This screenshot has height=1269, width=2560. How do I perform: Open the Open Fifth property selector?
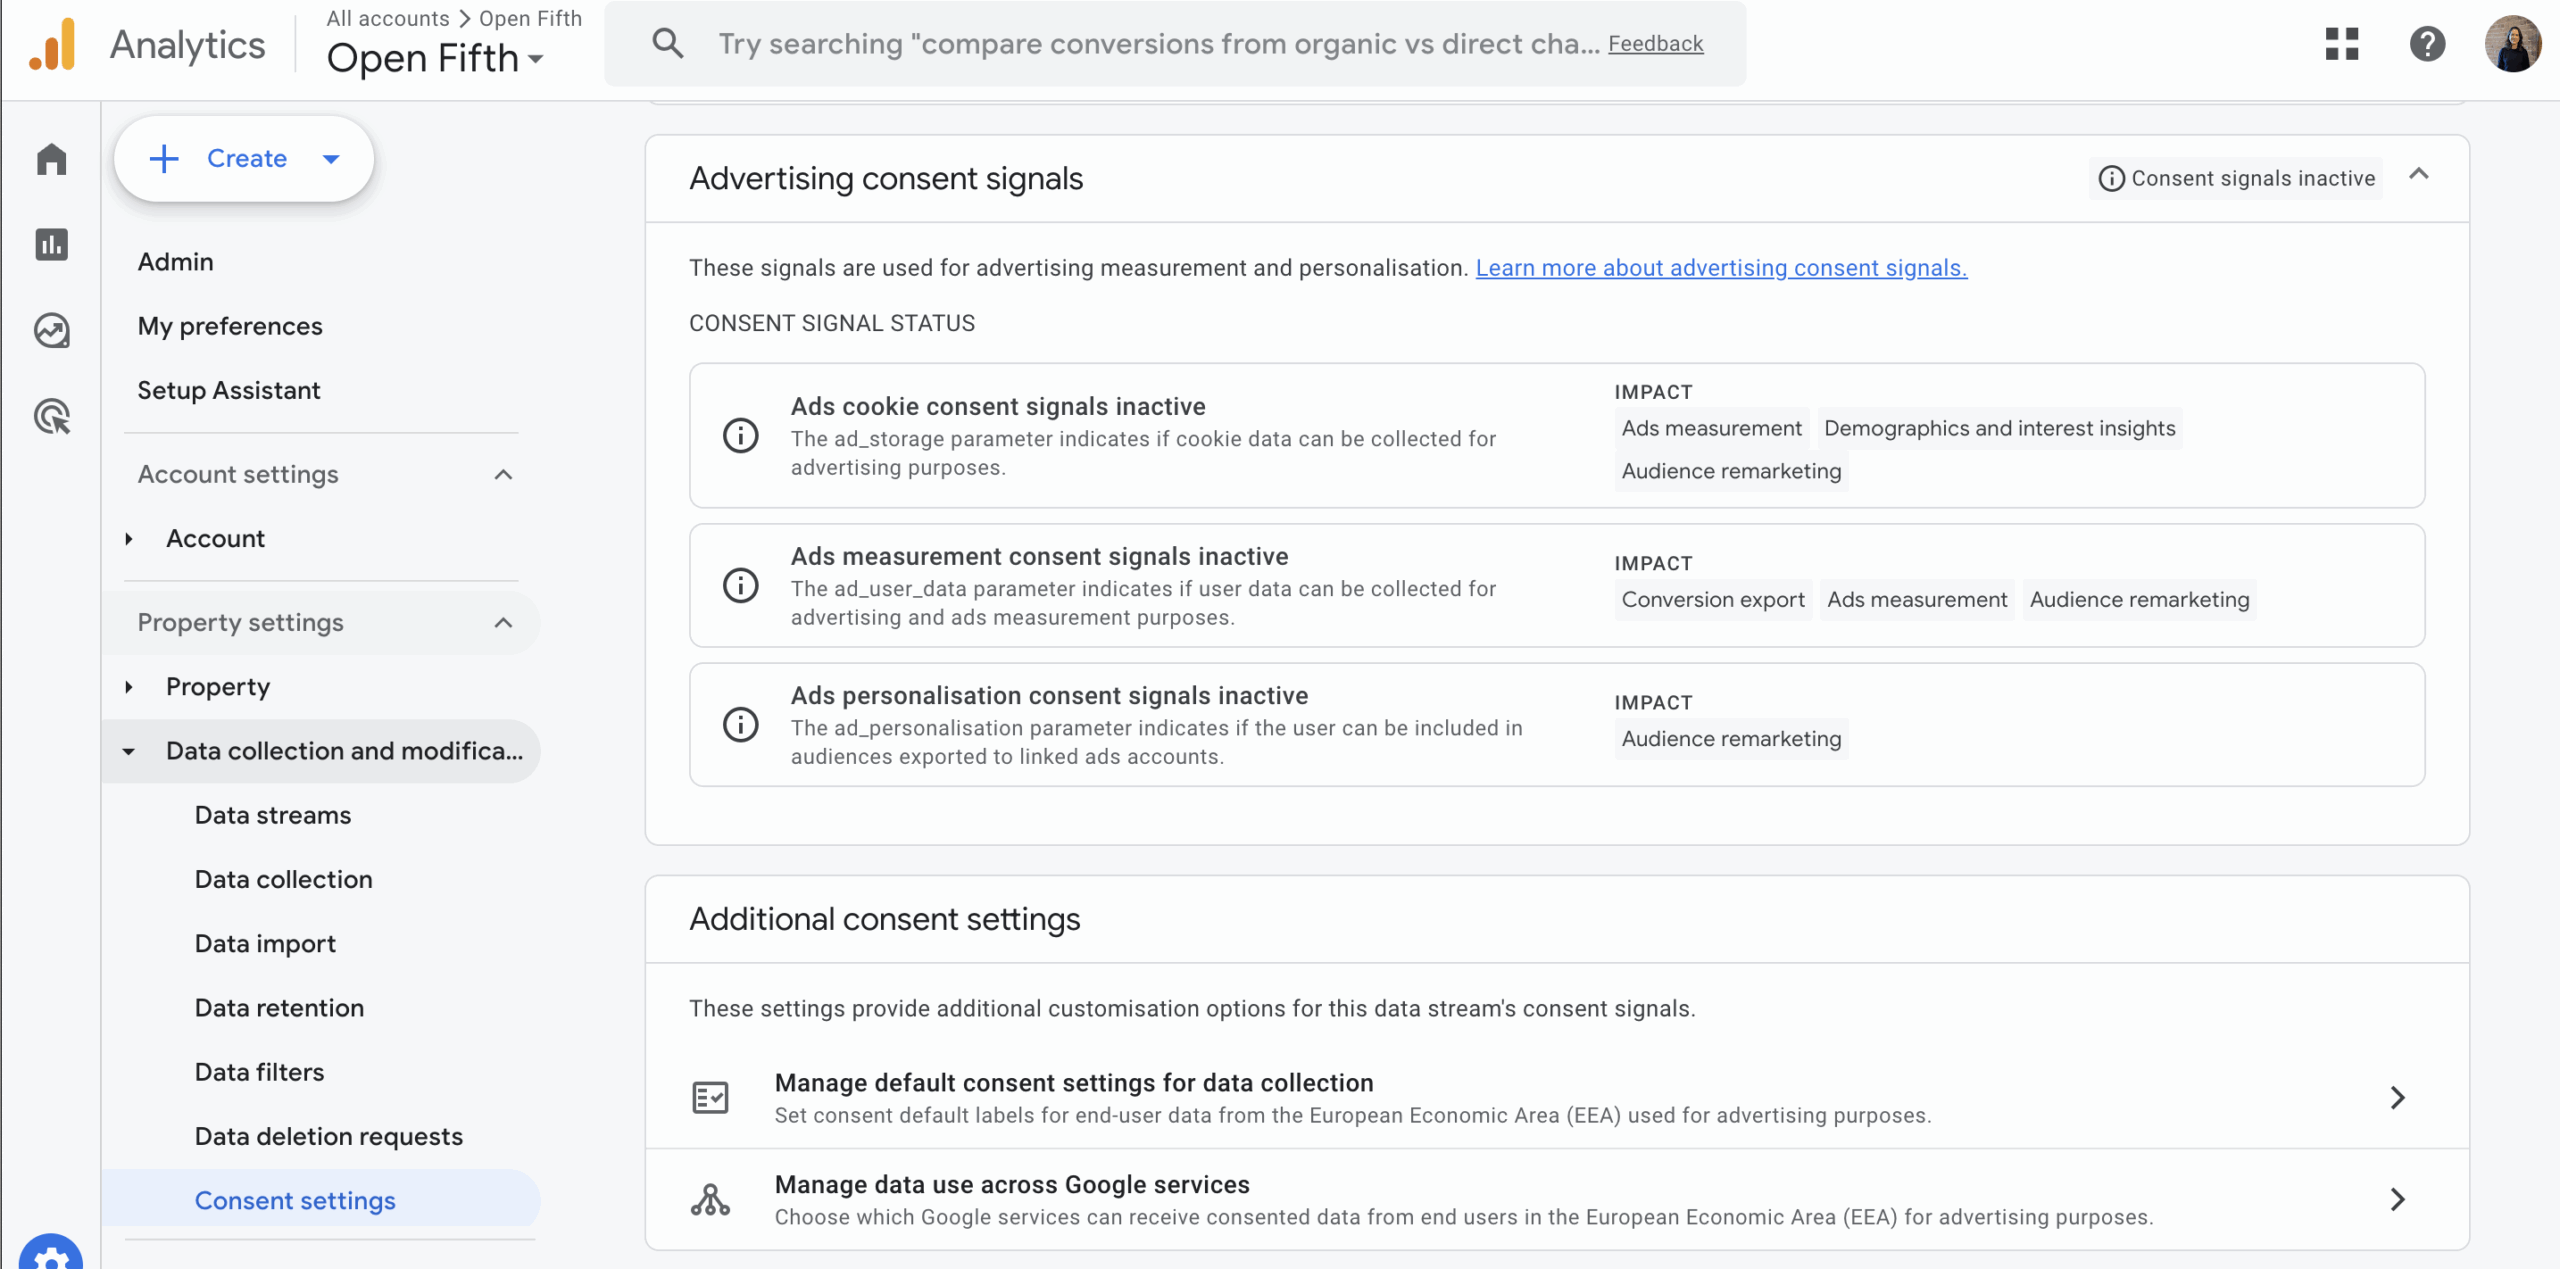[435, 58]
